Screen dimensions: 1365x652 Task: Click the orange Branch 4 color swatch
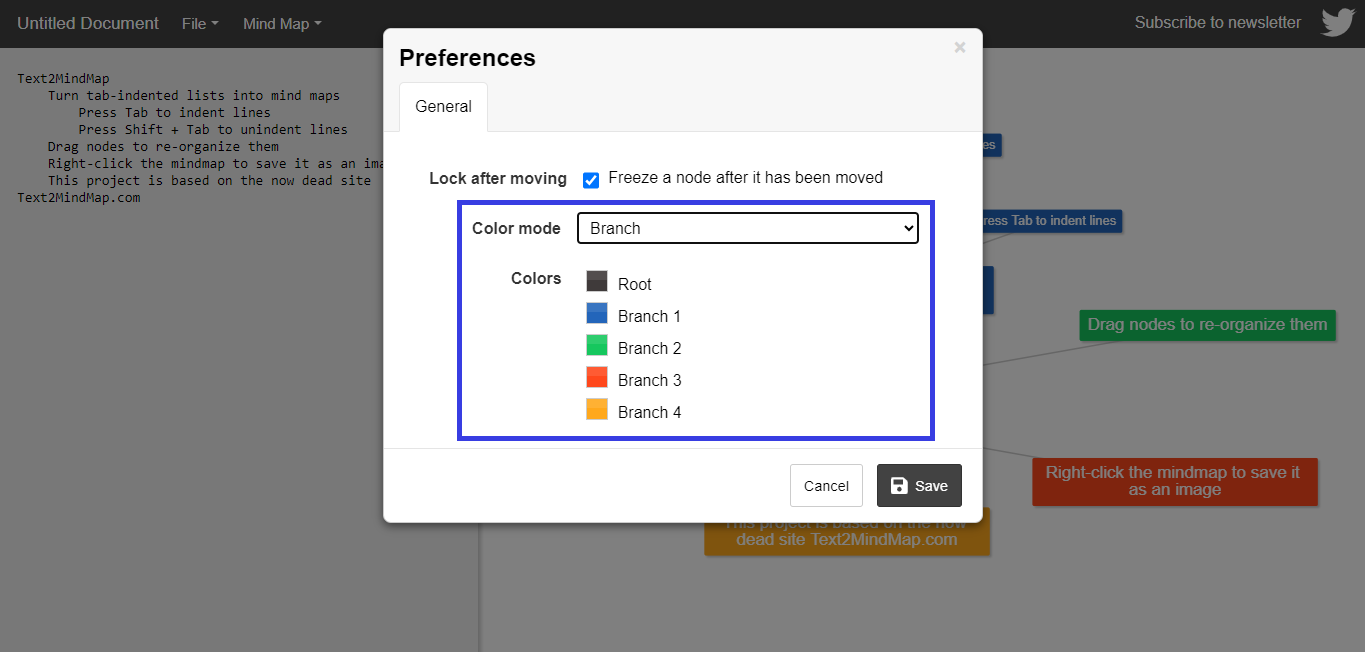[596, 409]
